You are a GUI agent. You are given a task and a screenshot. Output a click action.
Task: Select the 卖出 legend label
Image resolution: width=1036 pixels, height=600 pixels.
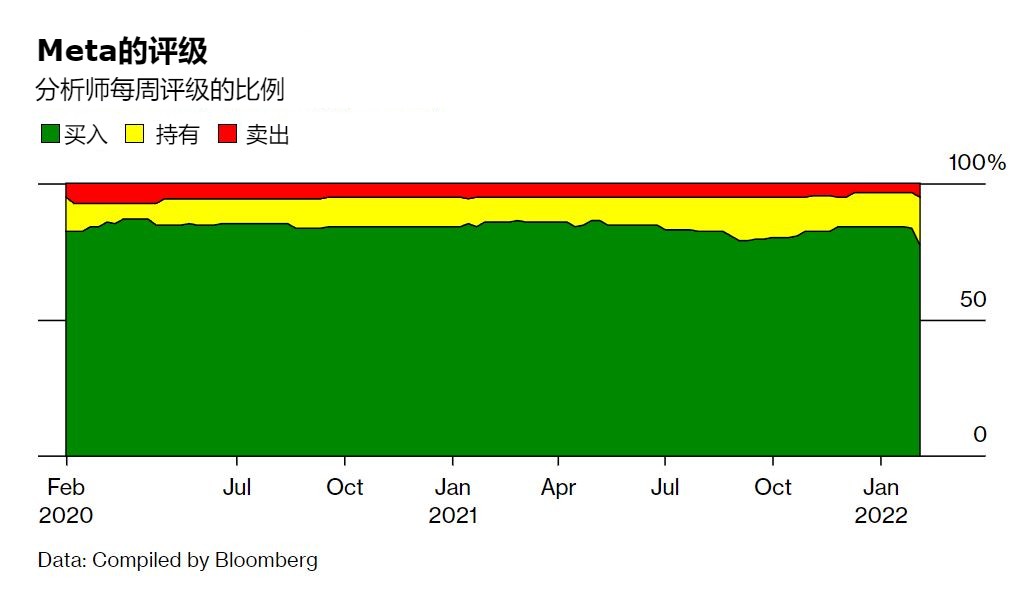click(268, 135)
